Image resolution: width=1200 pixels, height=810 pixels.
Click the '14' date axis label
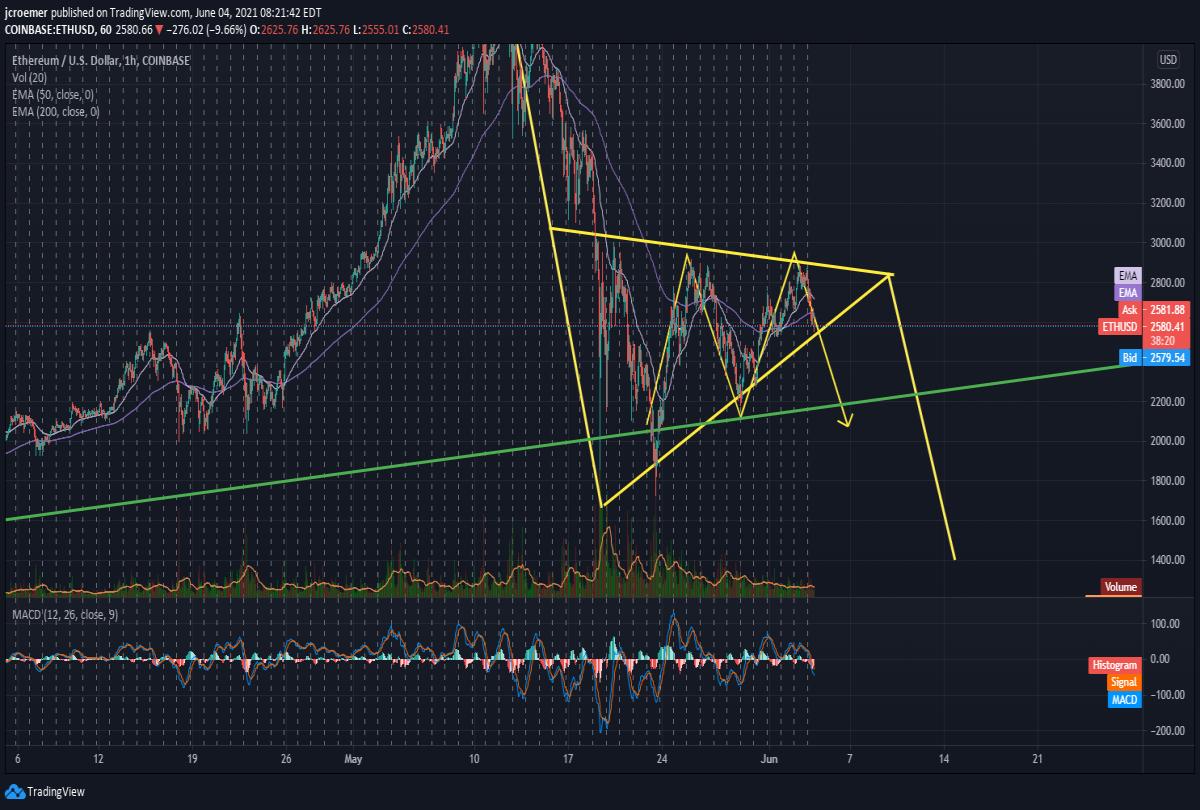click(x=944, y=759)
